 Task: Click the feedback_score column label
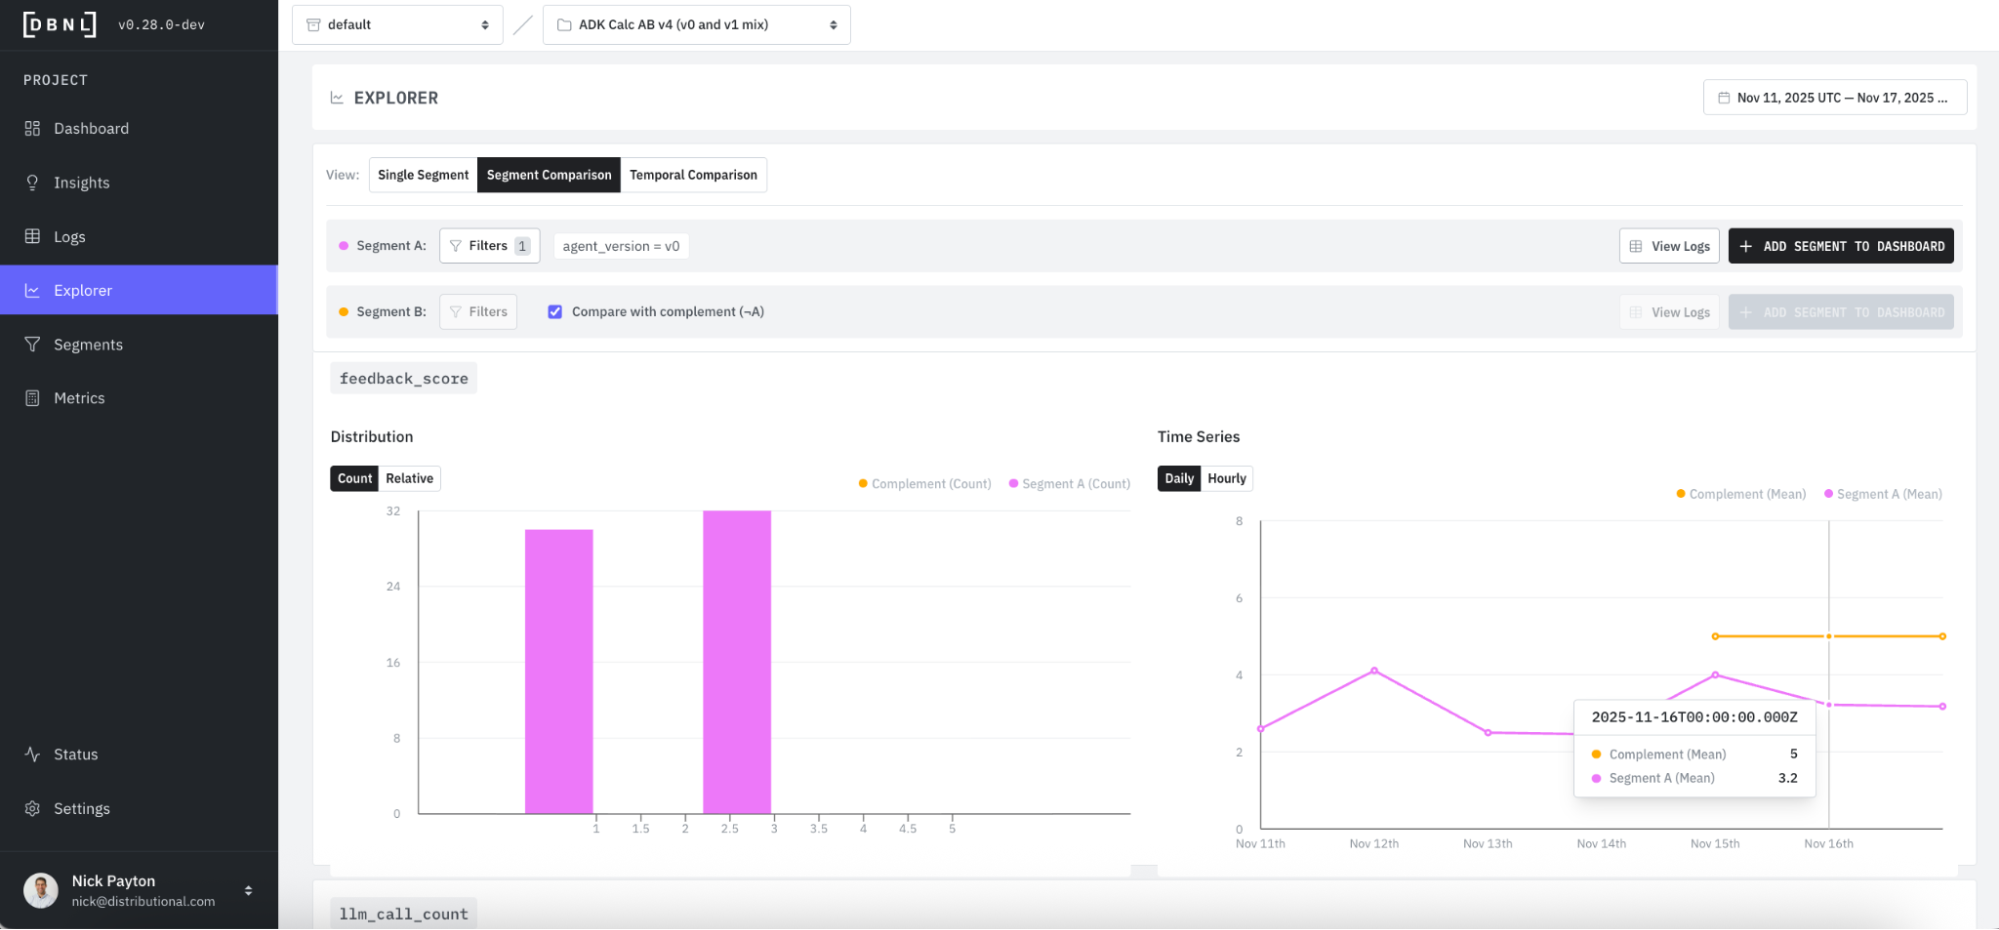coord(403,378)
